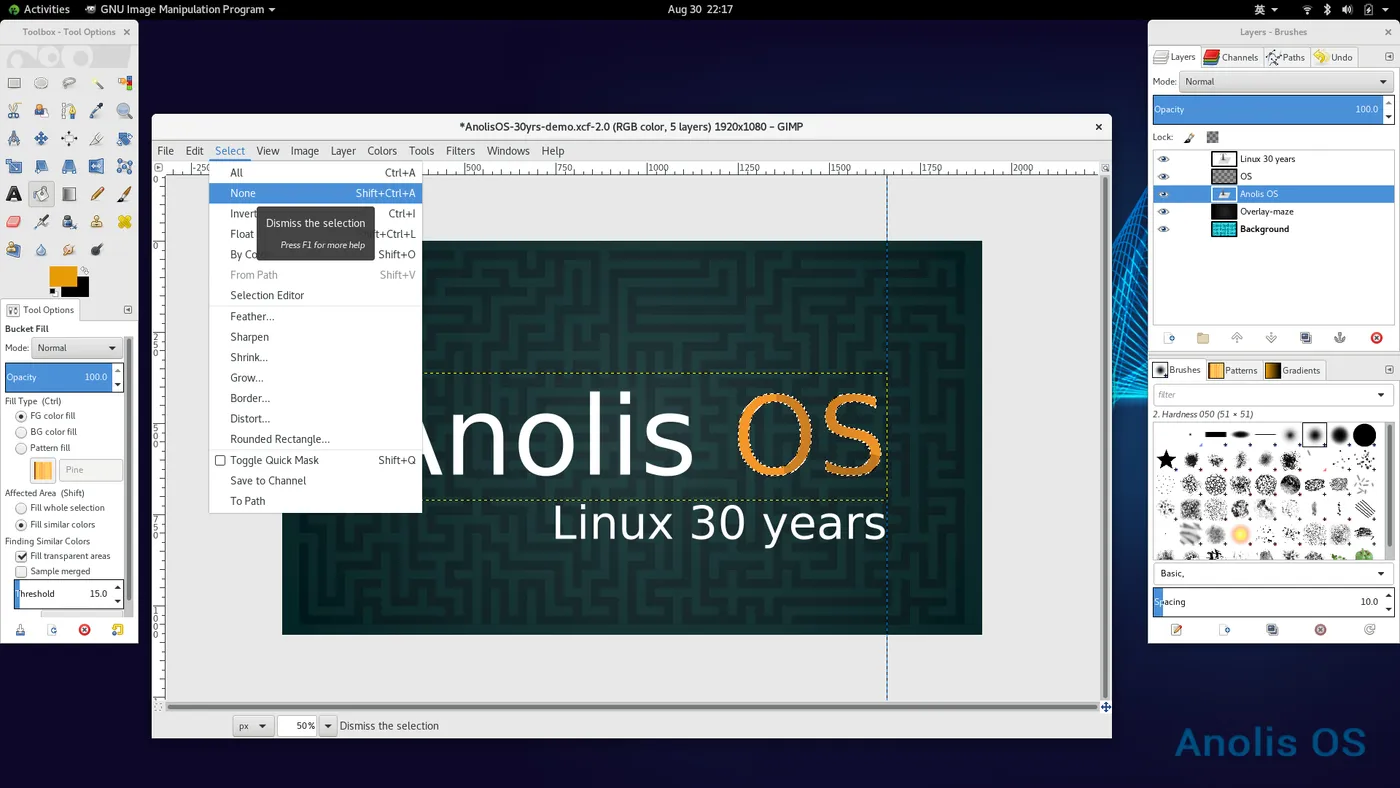The image size is (1400, 788).
Task: Select the Text tool
Action: tap(14, 194)
